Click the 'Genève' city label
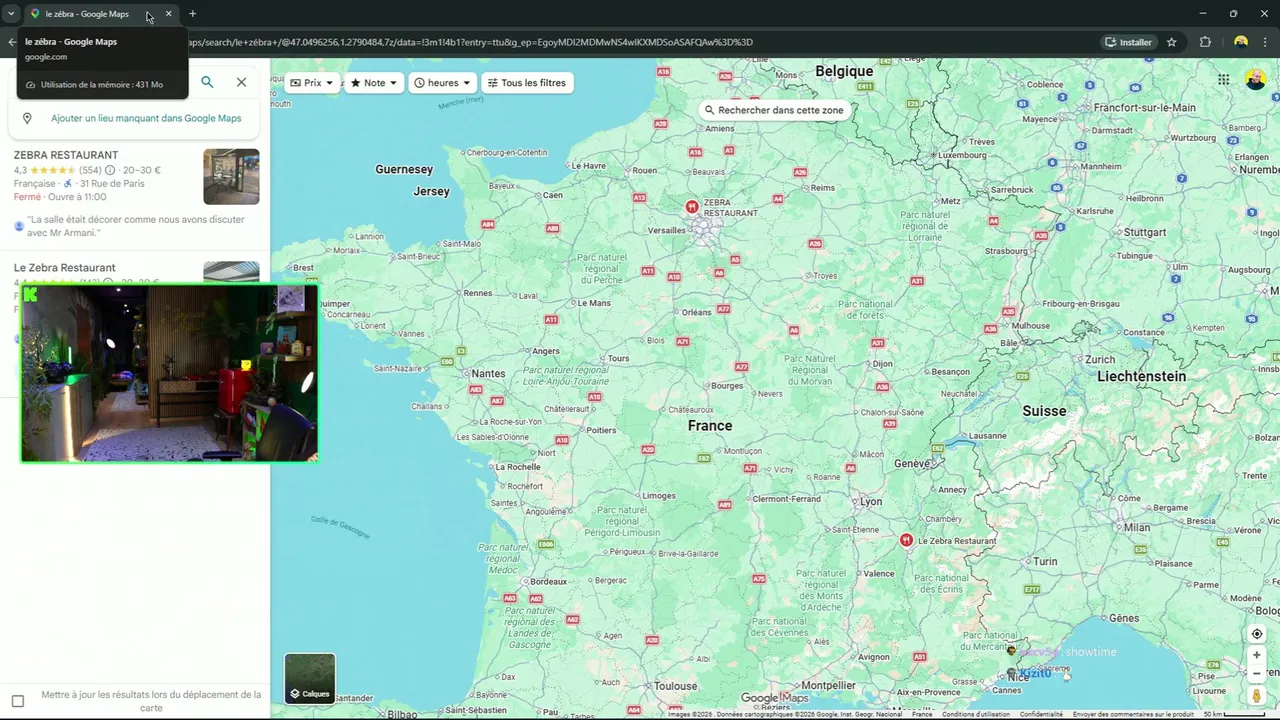The width and height of the screenshot is (1280, 720). 912,464
